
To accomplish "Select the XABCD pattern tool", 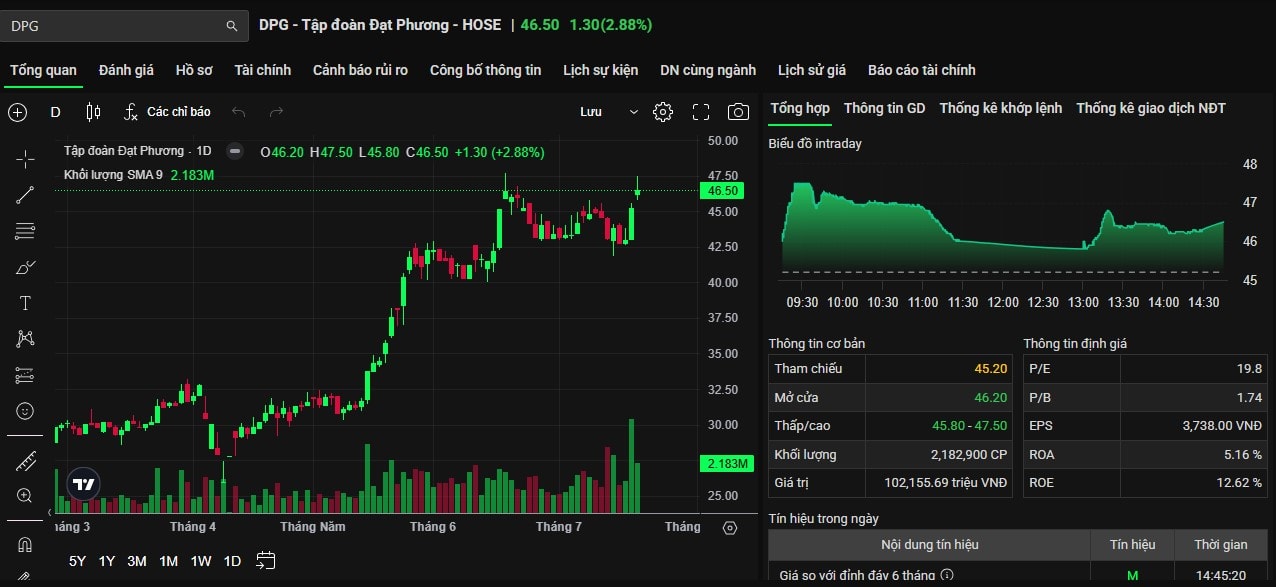I will (x=25, y=339).
